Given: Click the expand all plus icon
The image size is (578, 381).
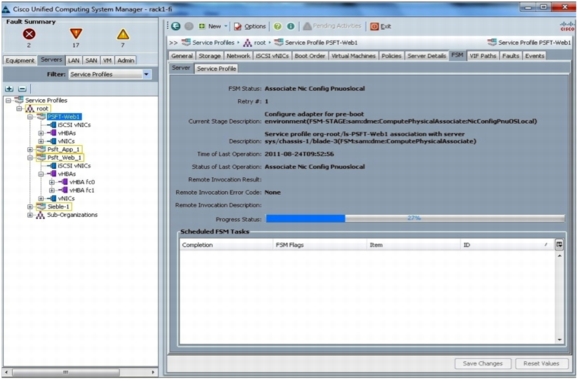Looking at the screenshot, I should click(x=9, y=89).
